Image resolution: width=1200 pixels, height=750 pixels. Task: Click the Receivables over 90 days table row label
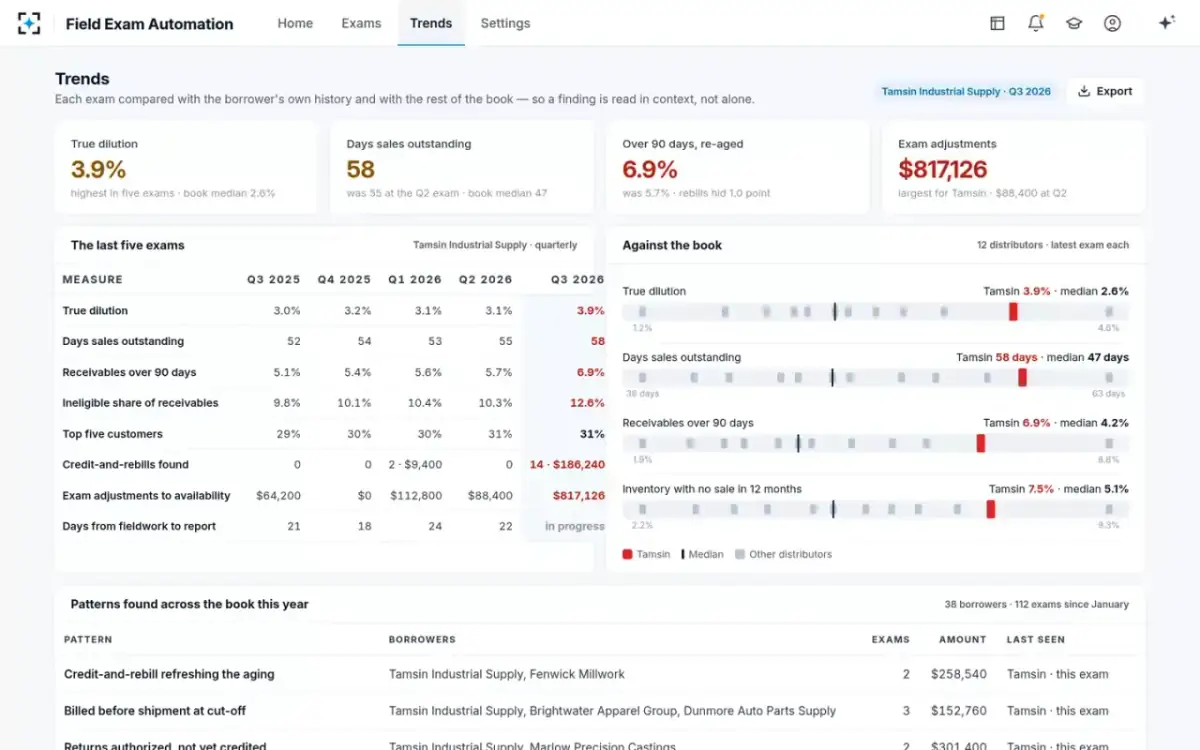(129, 373)
